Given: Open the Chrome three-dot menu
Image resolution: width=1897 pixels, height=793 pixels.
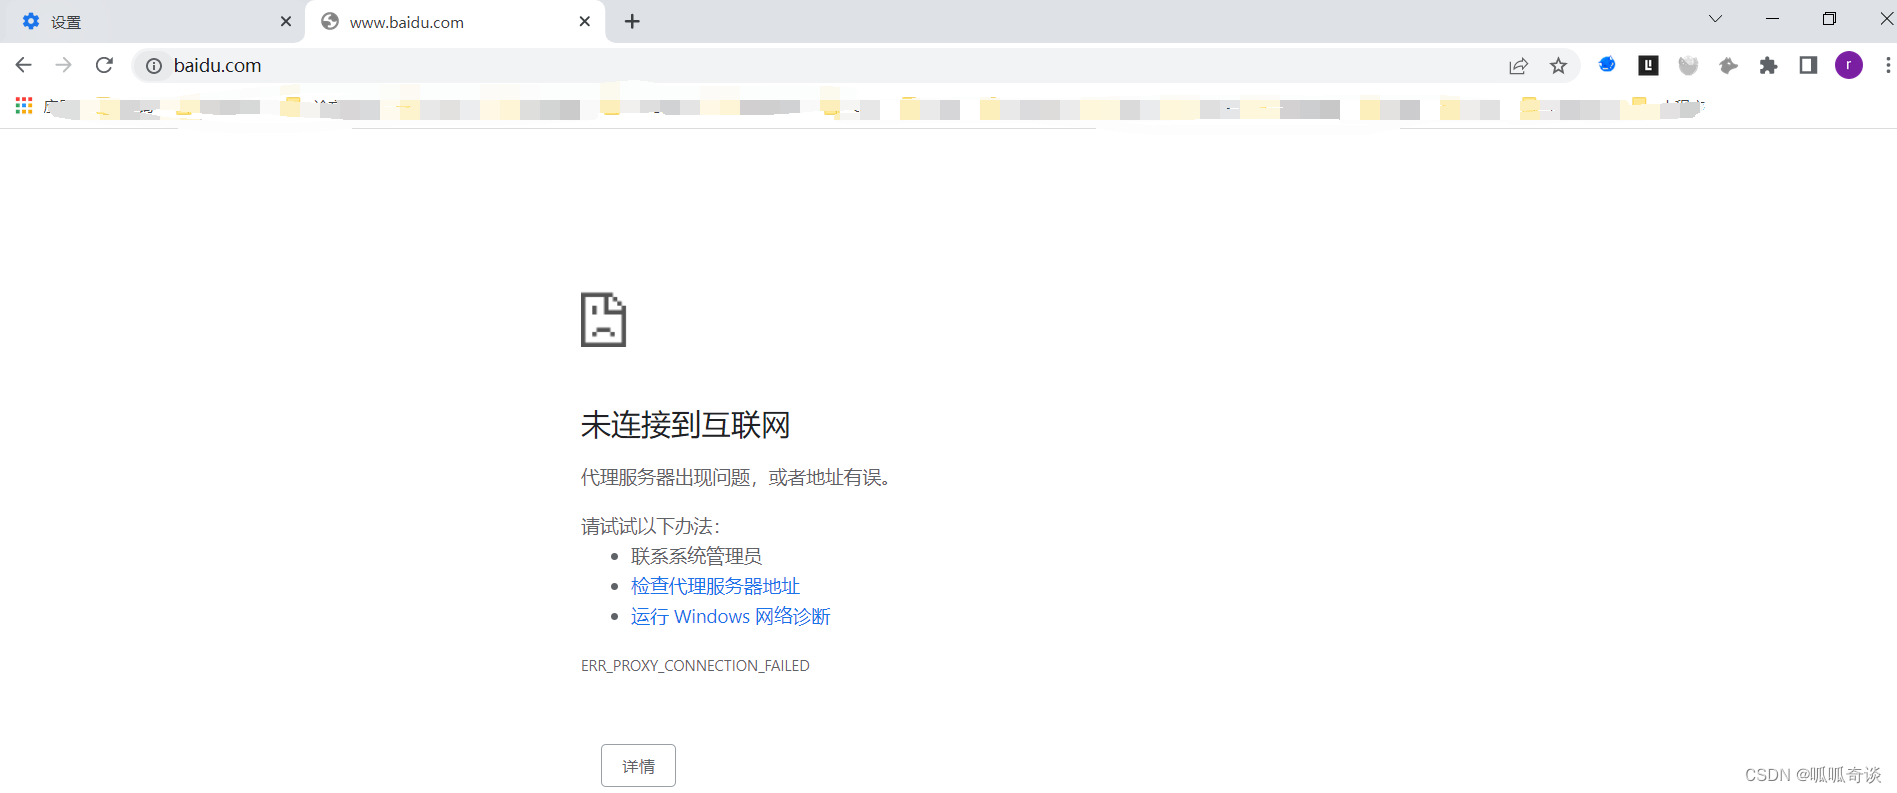Looking at the screenshot, I should pyautogui.click(x=1887, y=65).
